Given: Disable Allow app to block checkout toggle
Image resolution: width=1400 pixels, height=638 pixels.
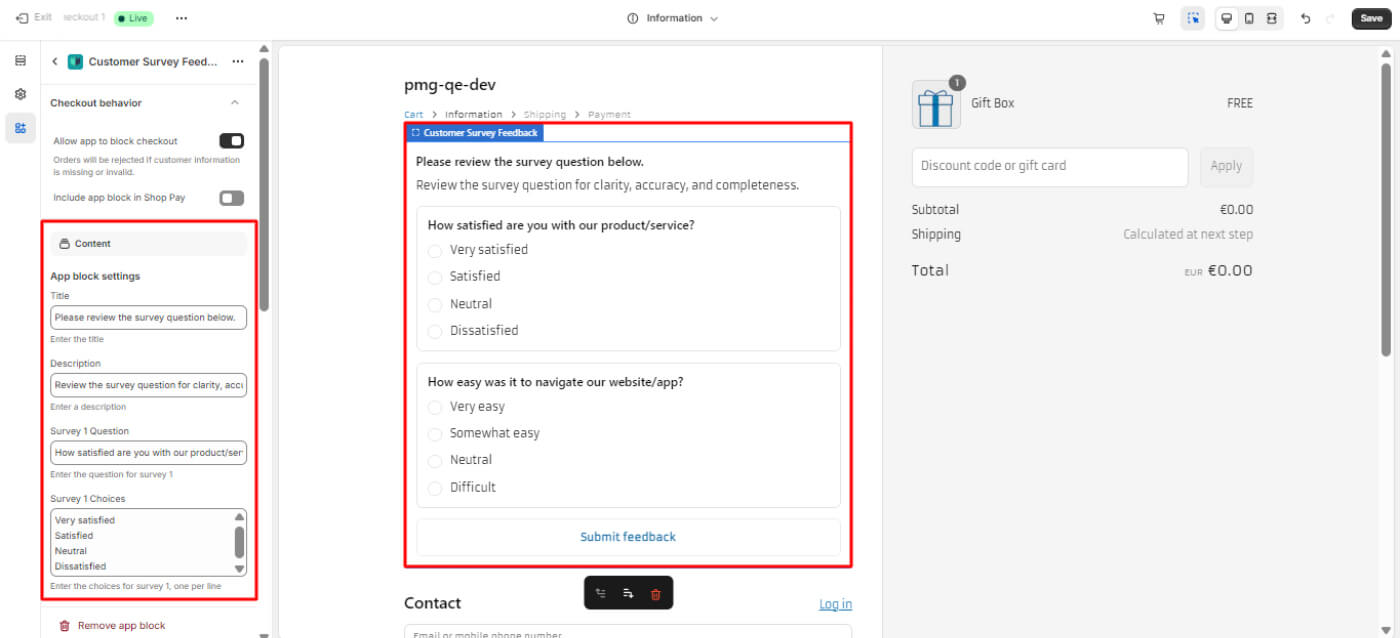Looking at the screenshot, I should tap(231, 141).
